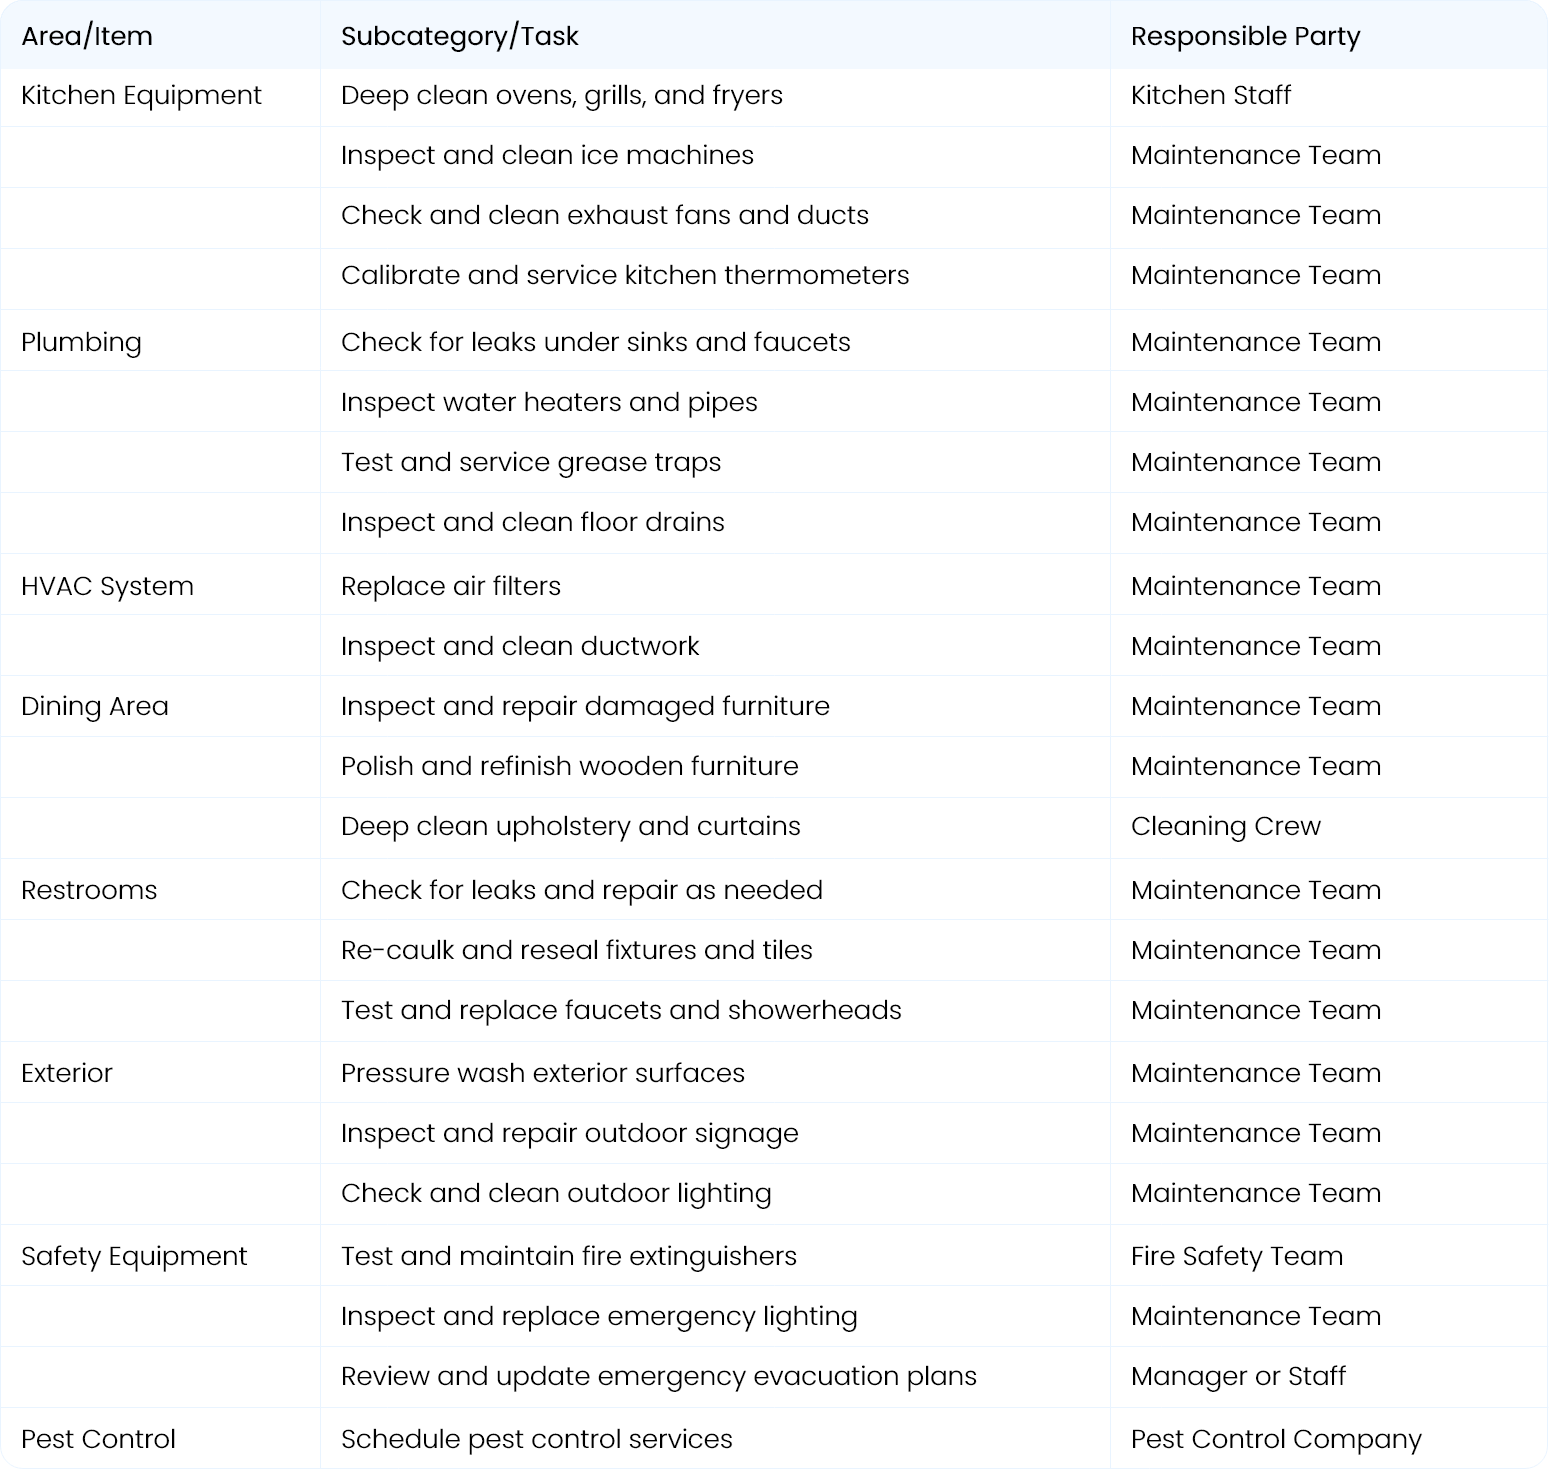
Task: Click 'Deep clean ovens, grills, and fryers'
Action: pos(562,95)
